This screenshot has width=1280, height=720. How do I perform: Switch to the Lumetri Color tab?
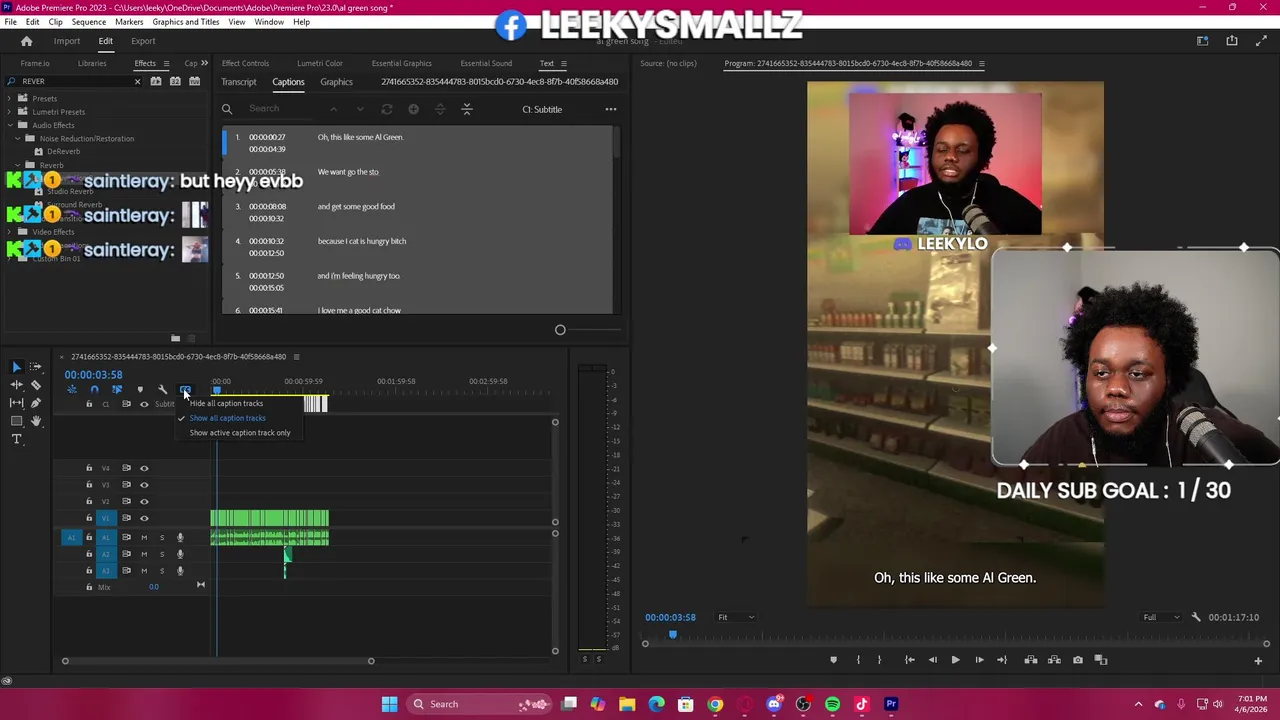[x=320, y=63]
